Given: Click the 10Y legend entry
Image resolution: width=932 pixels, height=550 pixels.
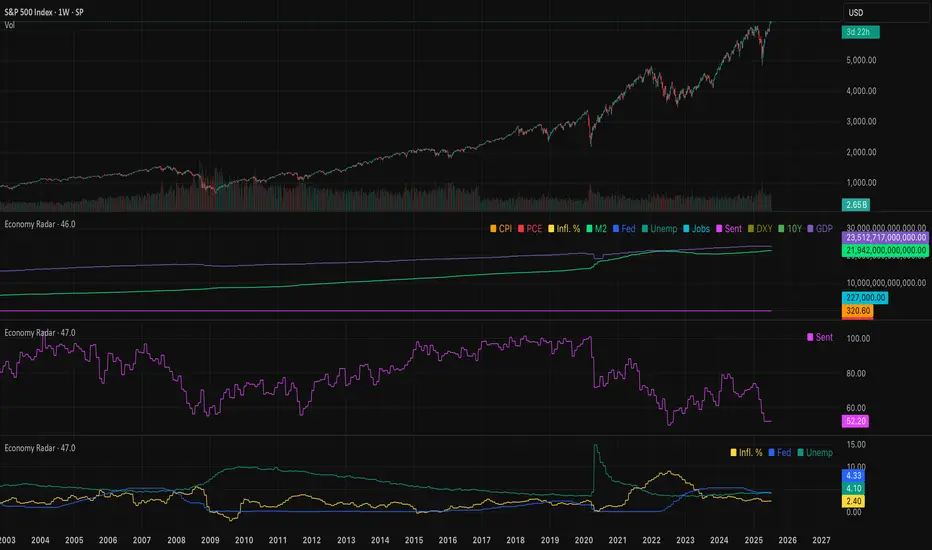Looking at the screenshot, I should tap(790, 229).
